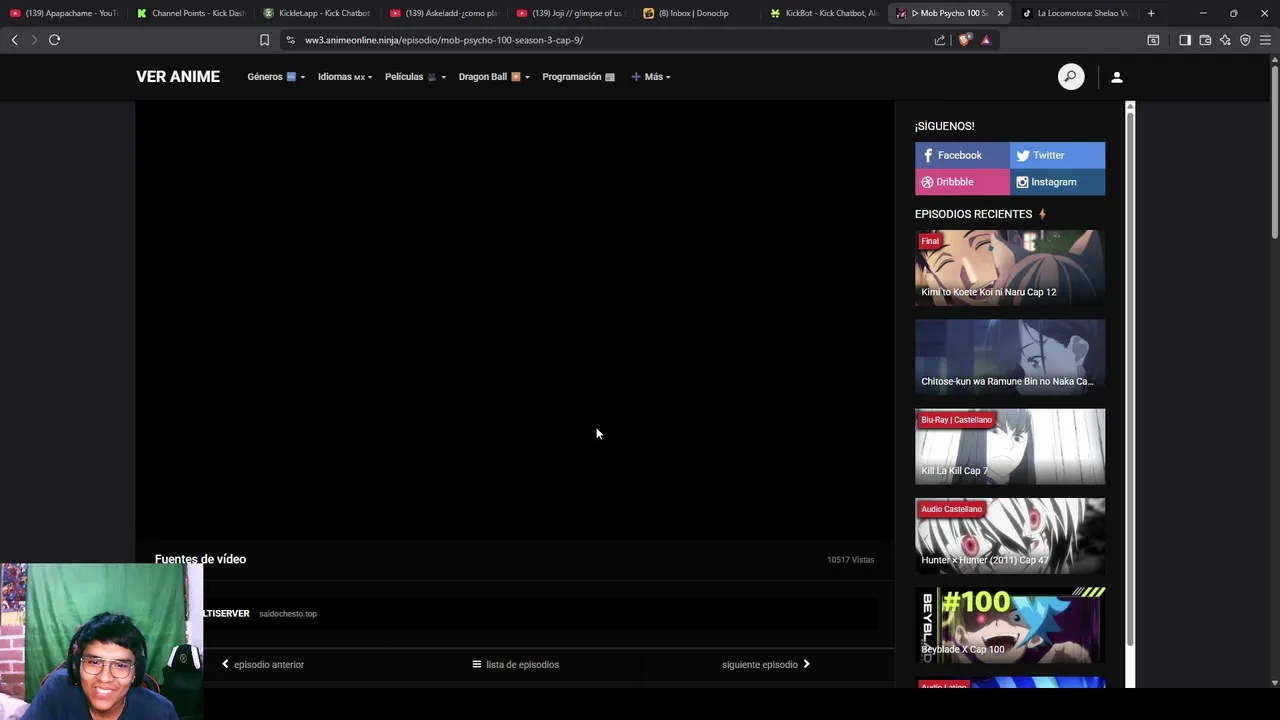Viewport: 1280px width, 720px height.
Task: Open lista de episodios
Action: pos(516,664)
